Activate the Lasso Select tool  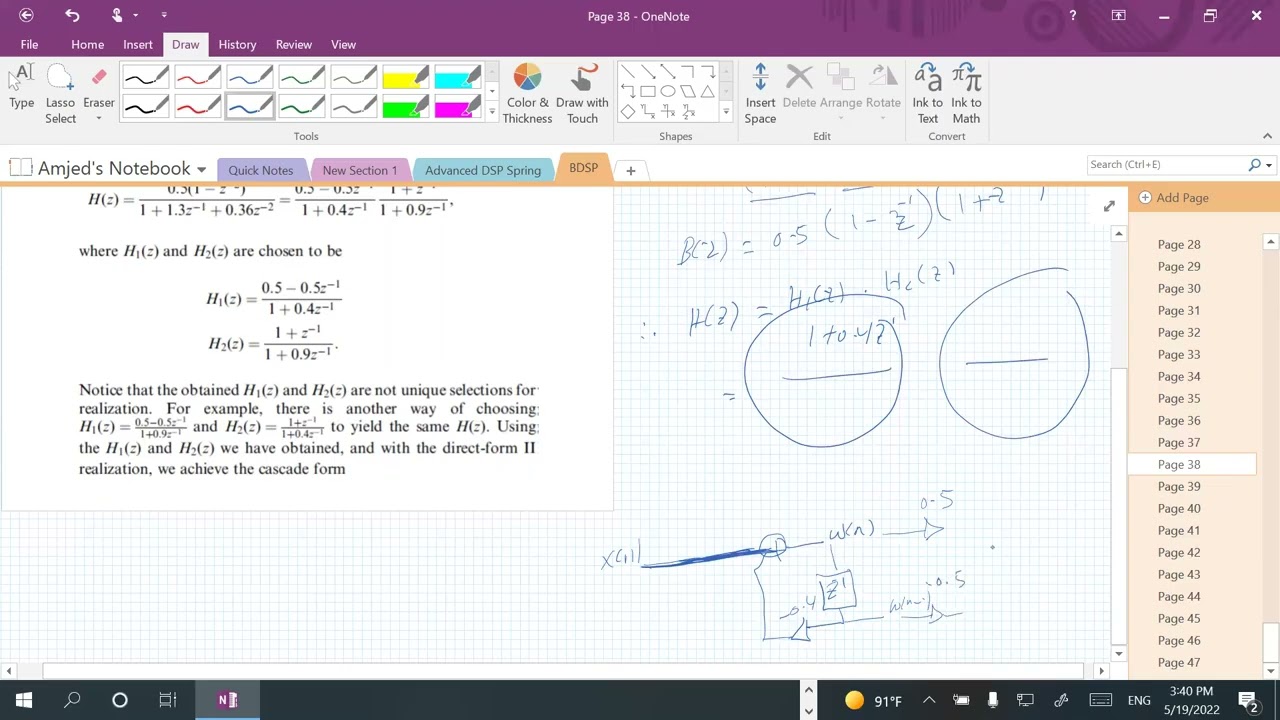tap(60, 94)
